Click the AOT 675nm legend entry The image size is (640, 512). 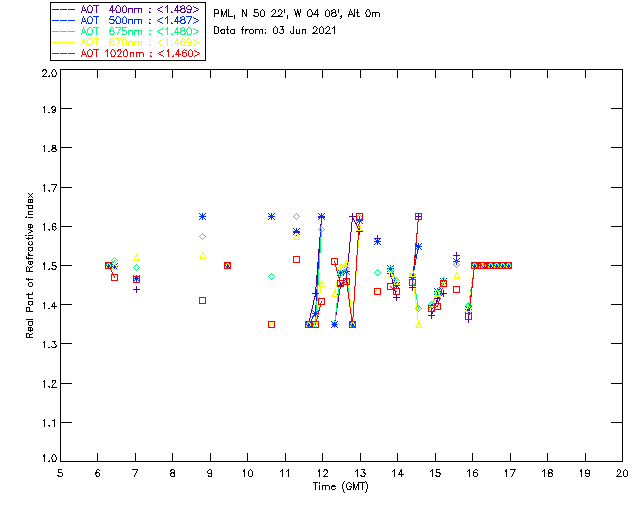tap(127, 31)
